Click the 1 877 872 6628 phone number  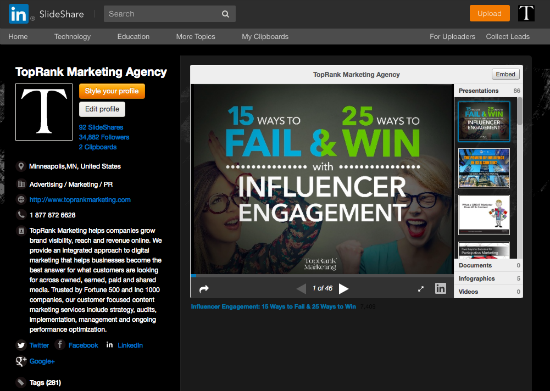(x=53, y=215)
